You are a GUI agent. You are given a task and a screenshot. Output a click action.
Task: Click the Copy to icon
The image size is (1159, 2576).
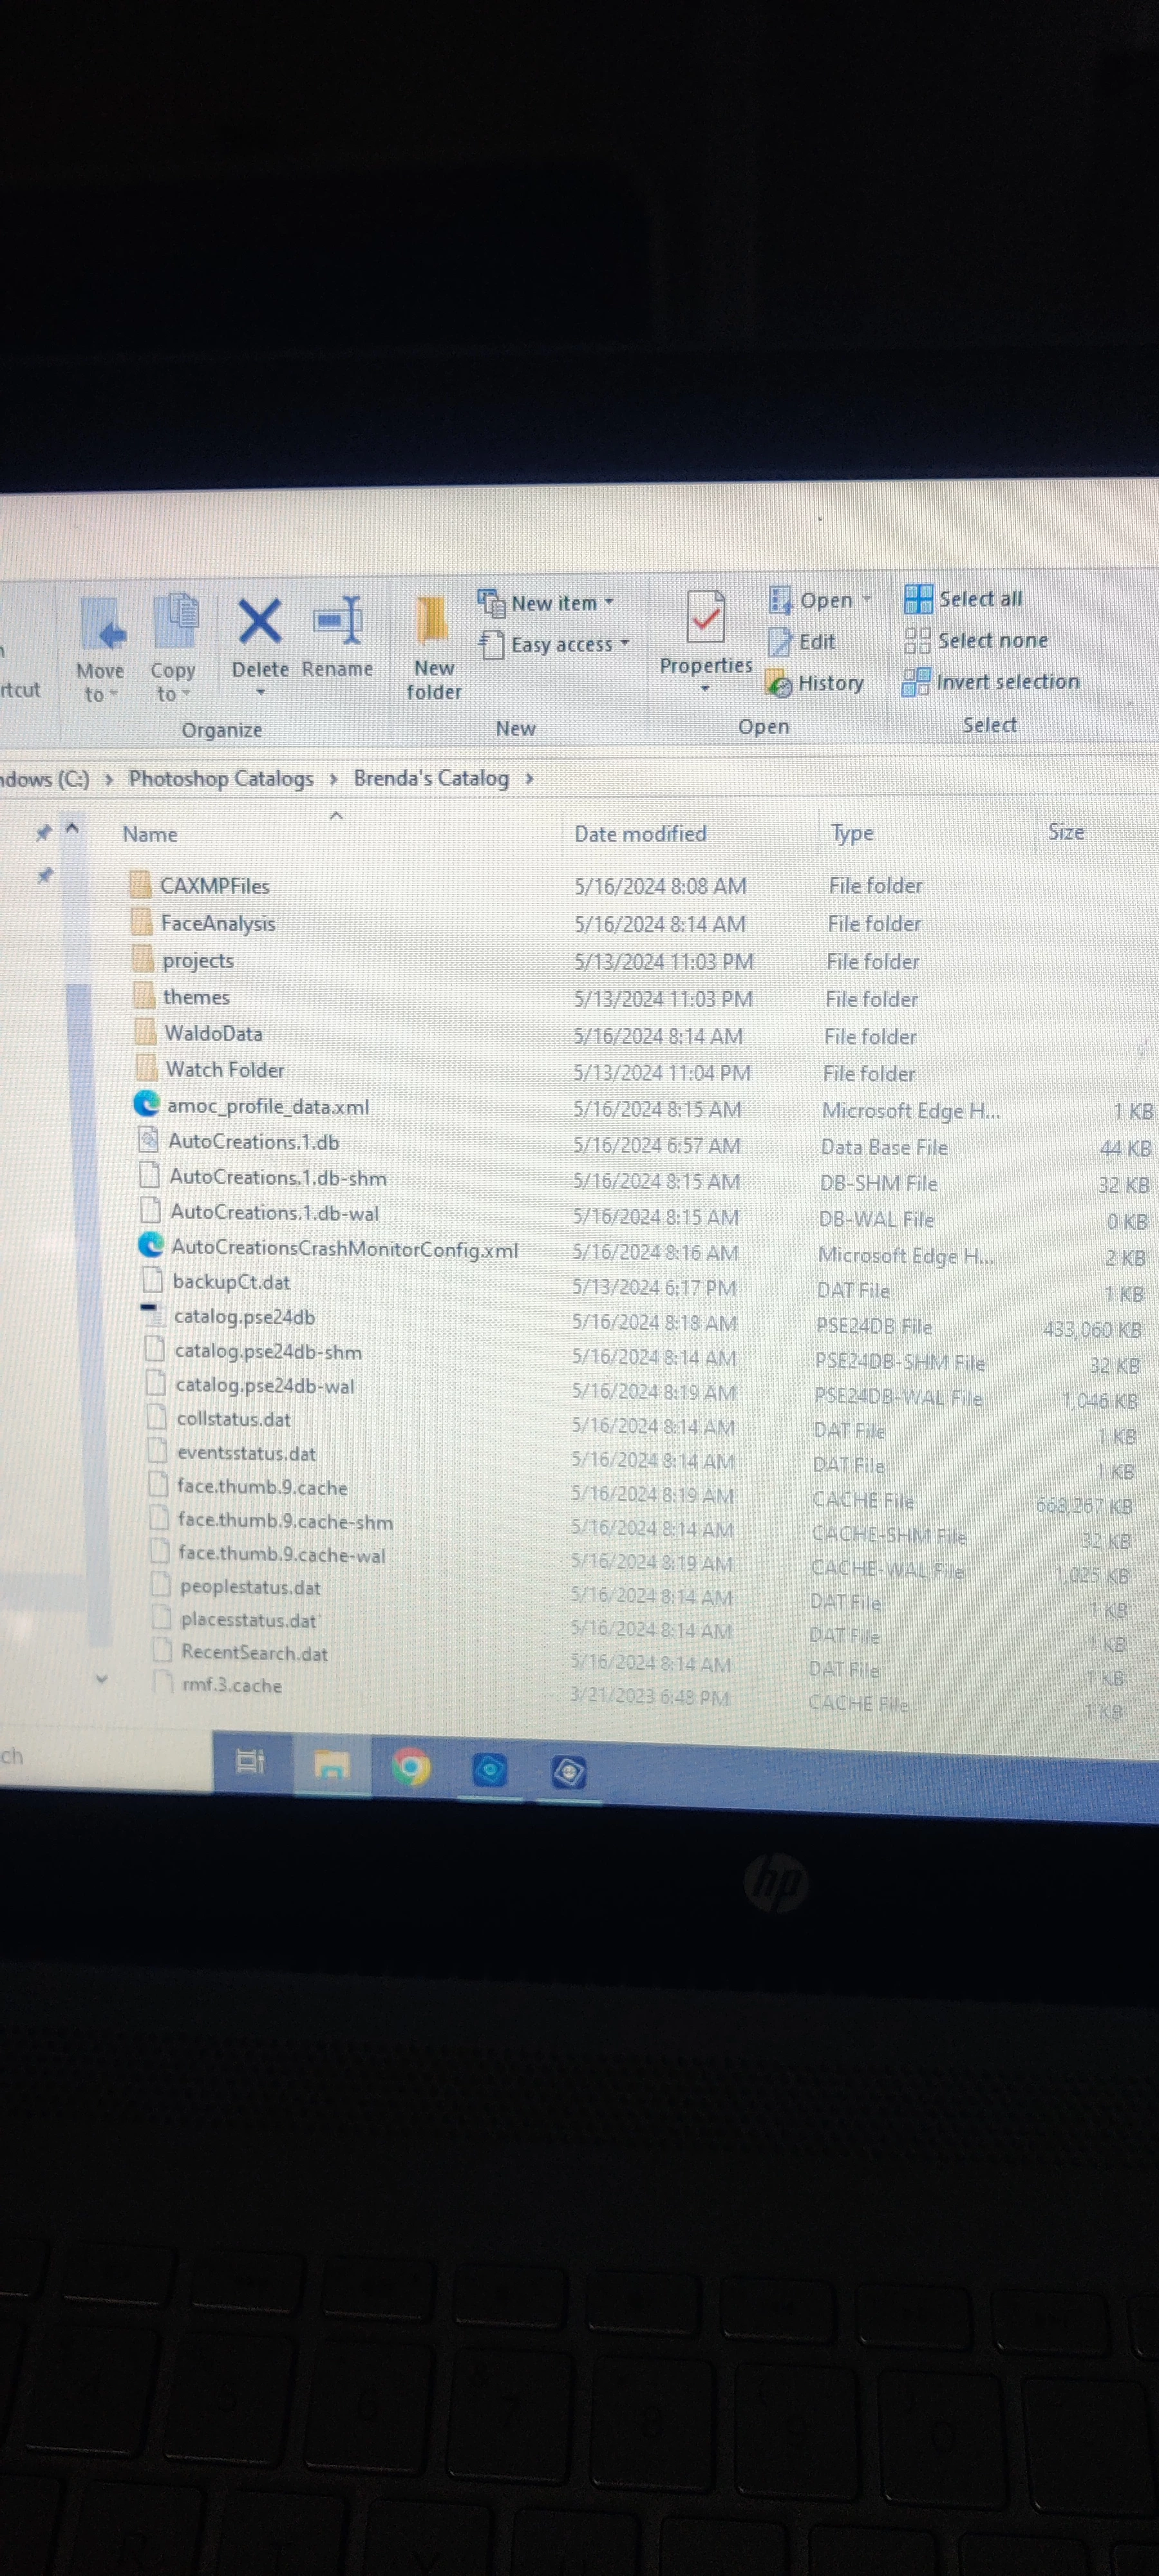click(x=176, y=621)
